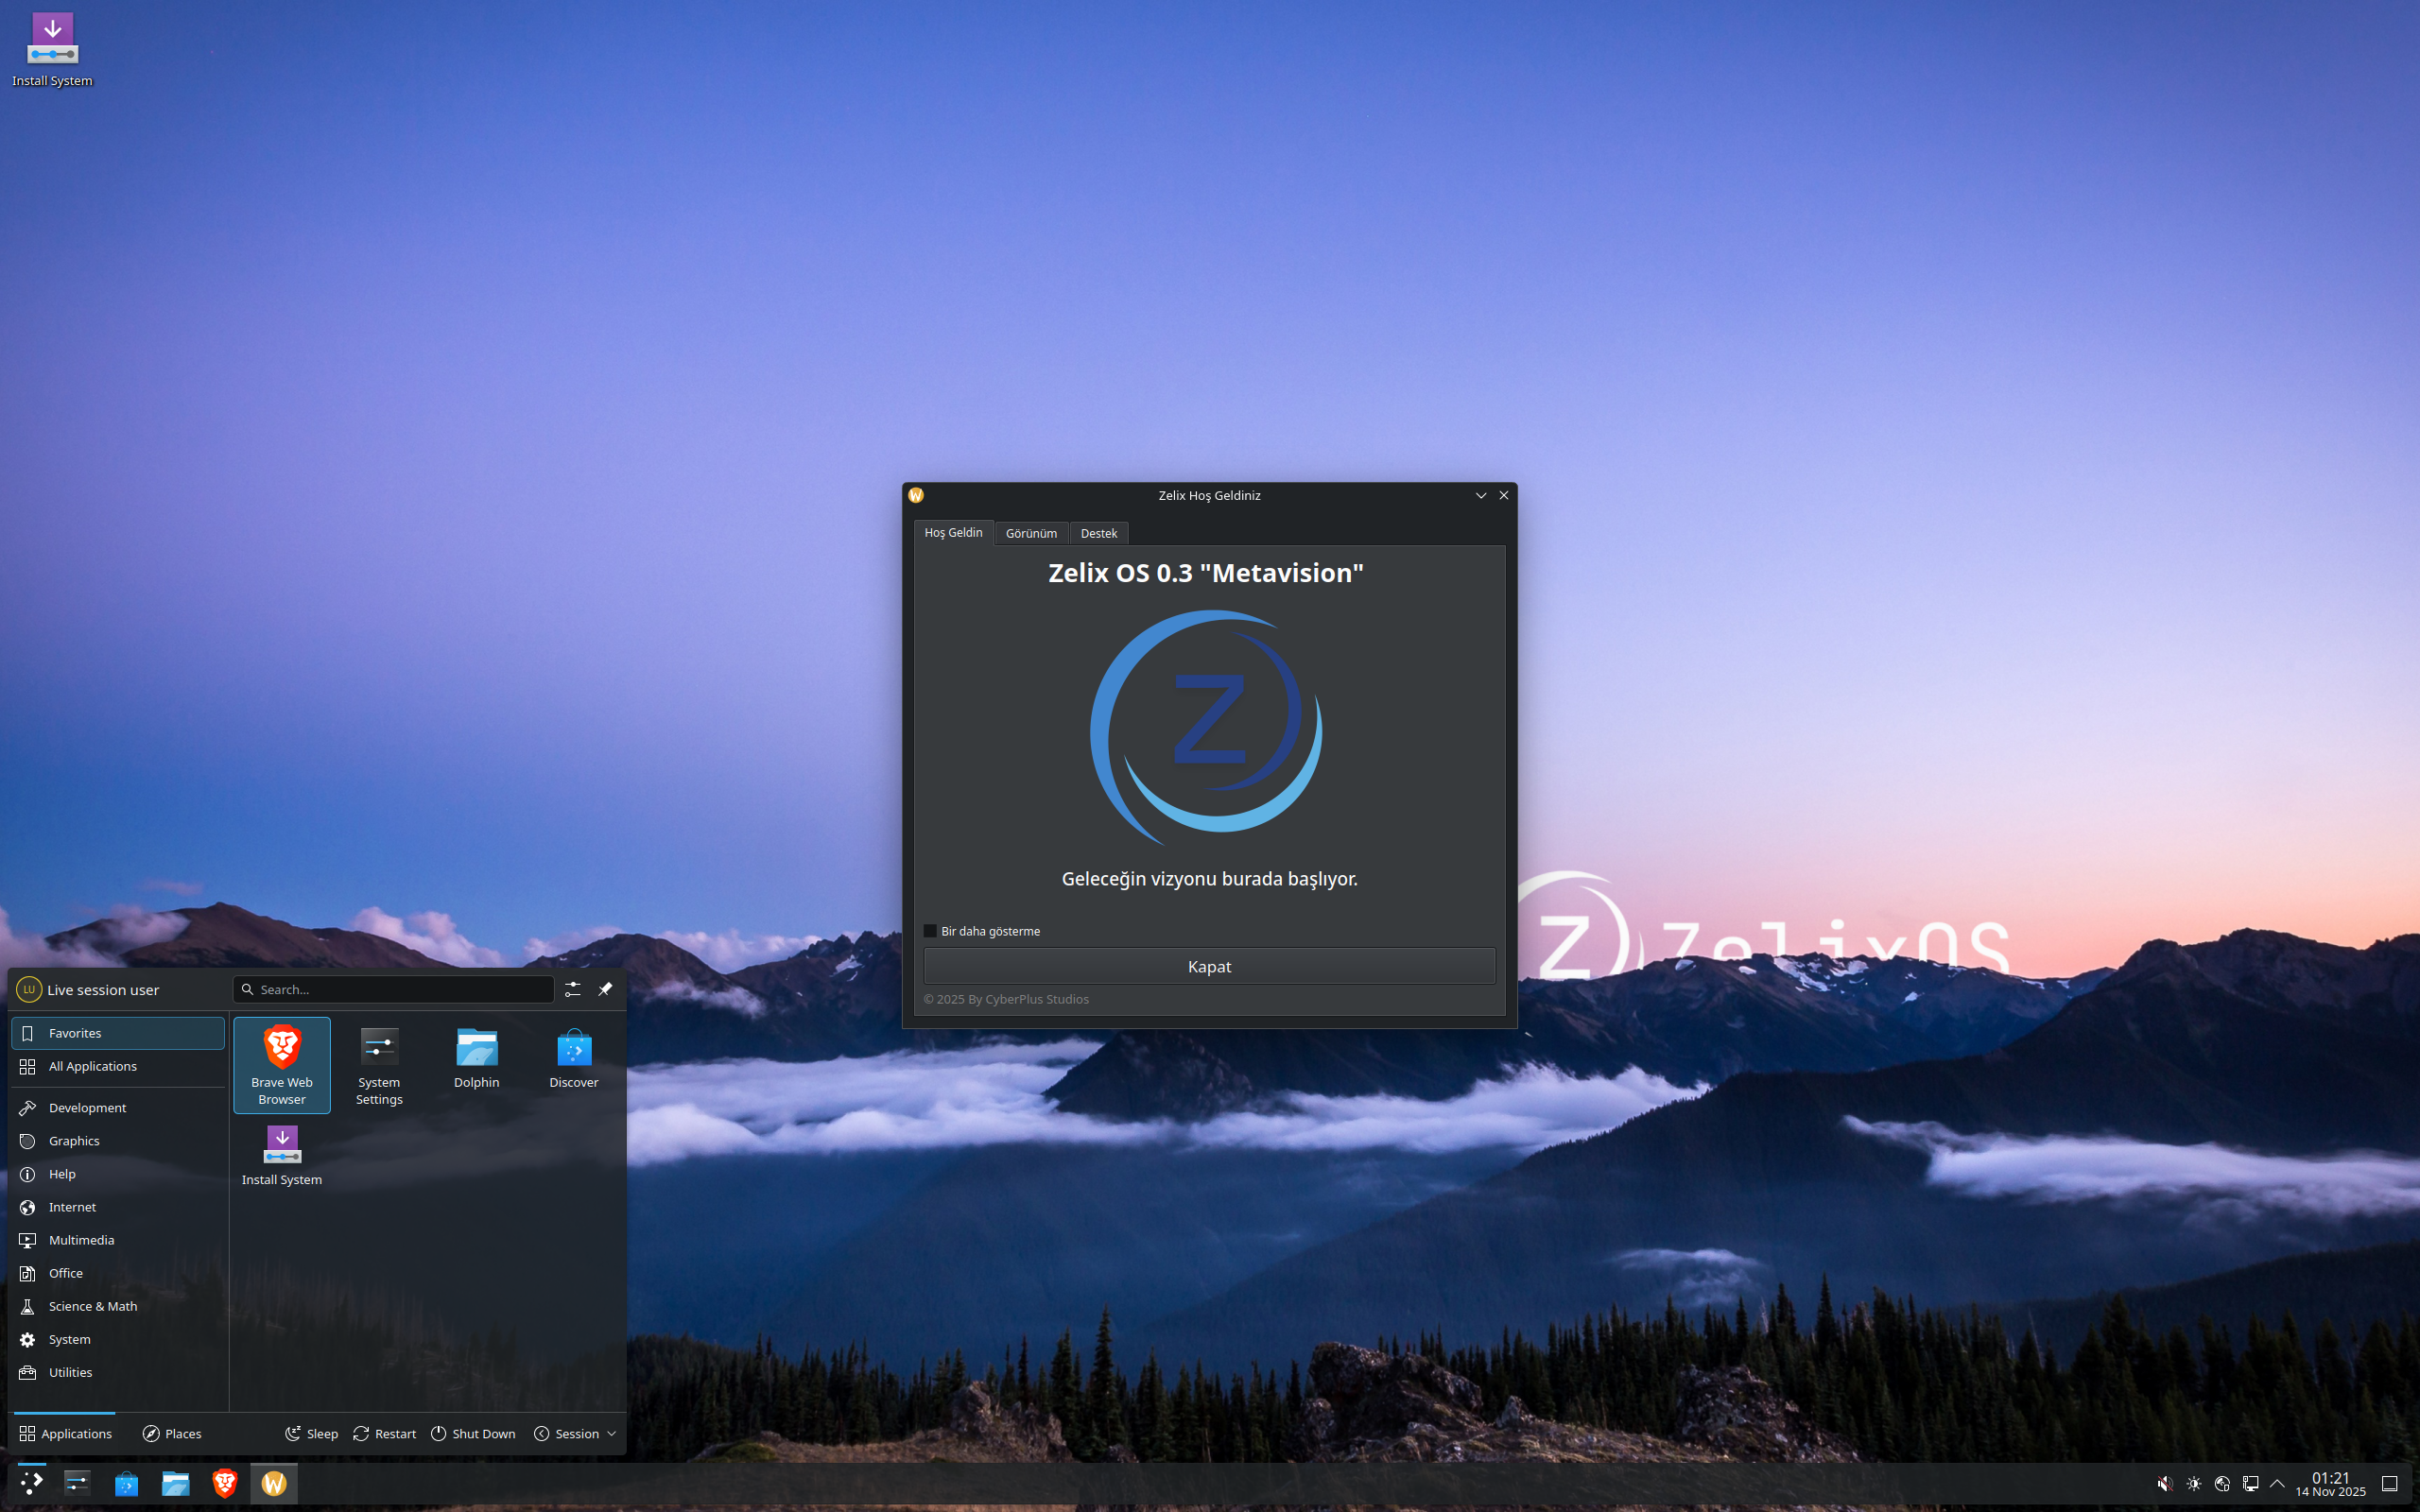2420x1512 pixels.
Task: Open Discover store from the taskbar
Action: pyautogui.click(x=126, y=1483)
